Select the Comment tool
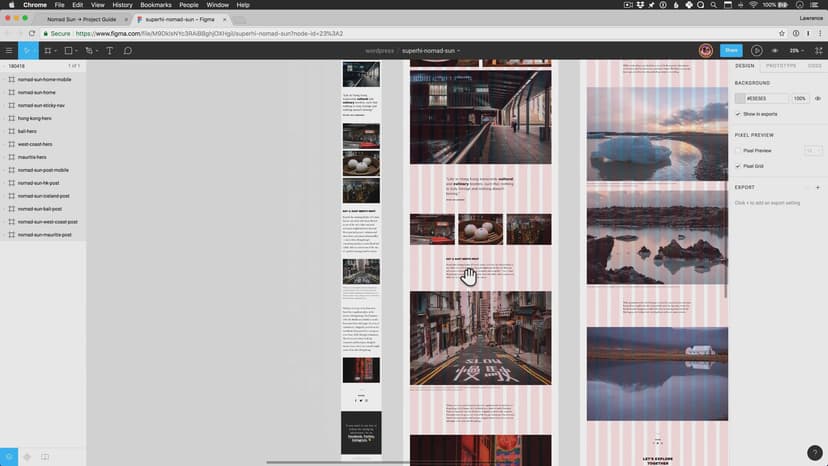Screen dimensions: 828x466 pyautogui.click(x=127, y=50)
